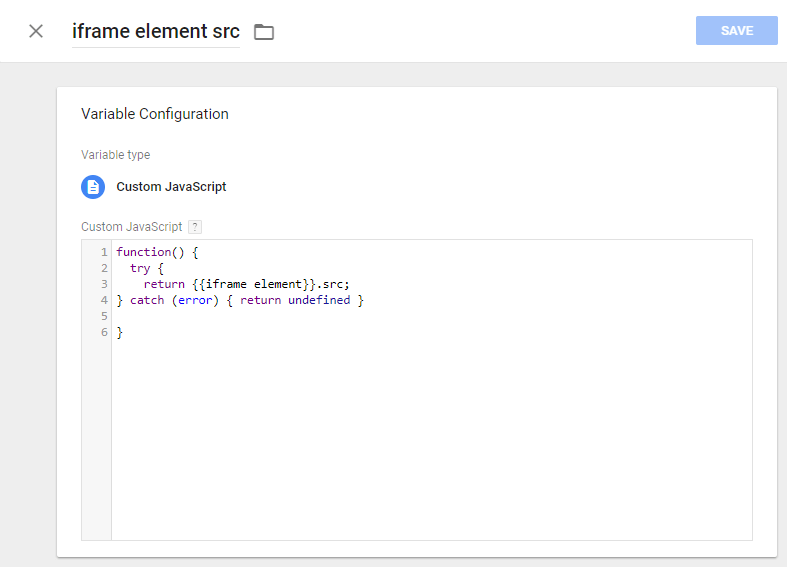
Task: Close the variable editor with X
Action: [x=36, y=31]
